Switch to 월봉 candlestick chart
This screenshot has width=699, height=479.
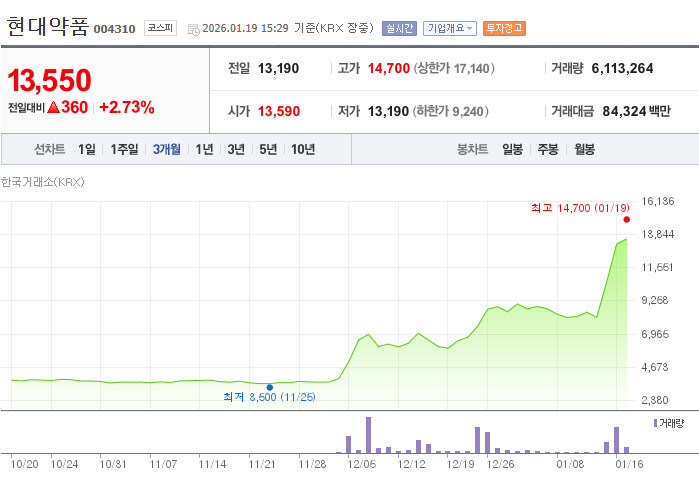click(x=584, y=149)
